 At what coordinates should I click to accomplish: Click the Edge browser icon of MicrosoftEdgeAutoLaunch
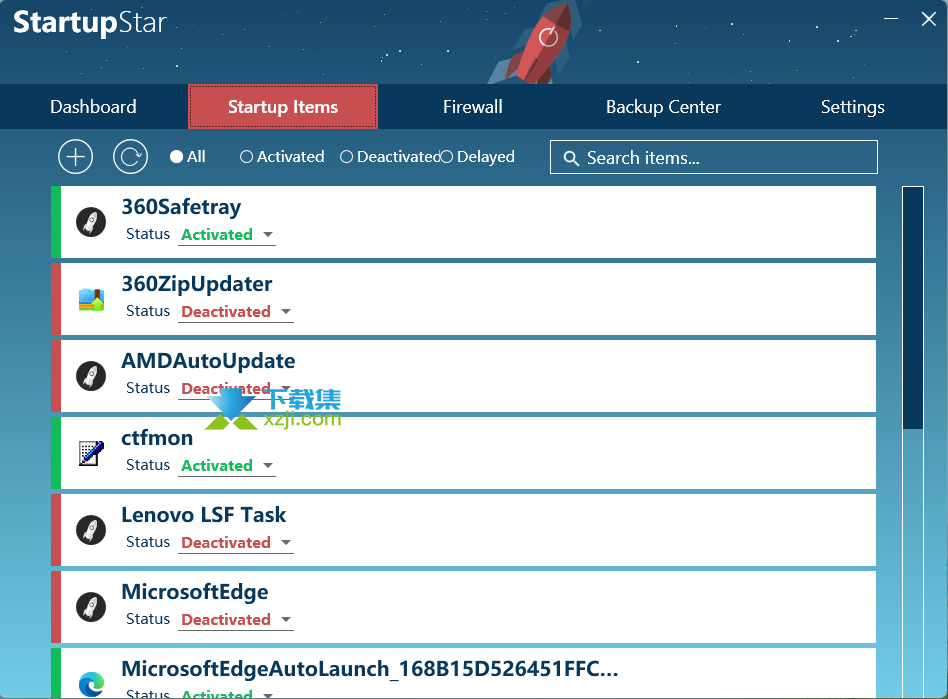click(91, 684)
